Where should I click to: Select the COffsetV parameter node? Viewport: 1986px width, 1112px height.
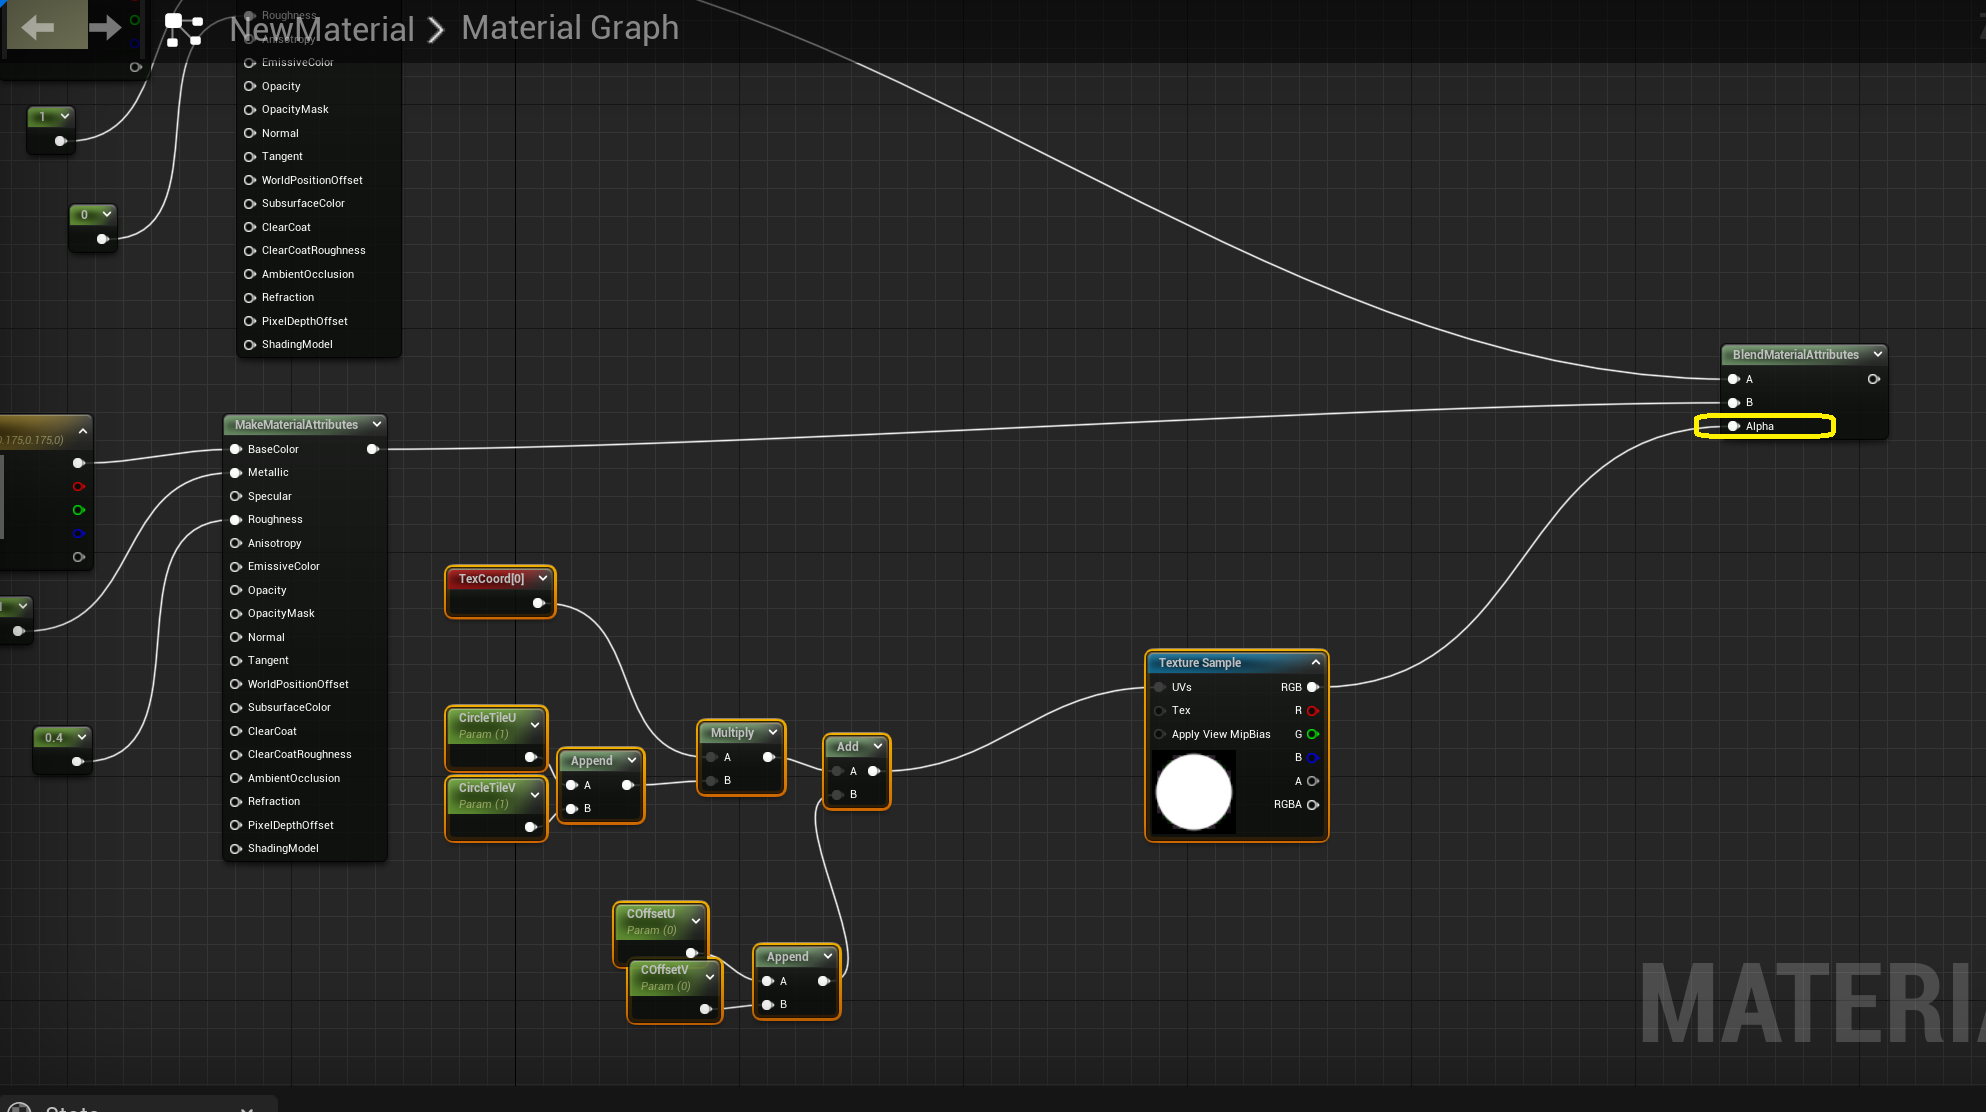(x=664, y=970)
